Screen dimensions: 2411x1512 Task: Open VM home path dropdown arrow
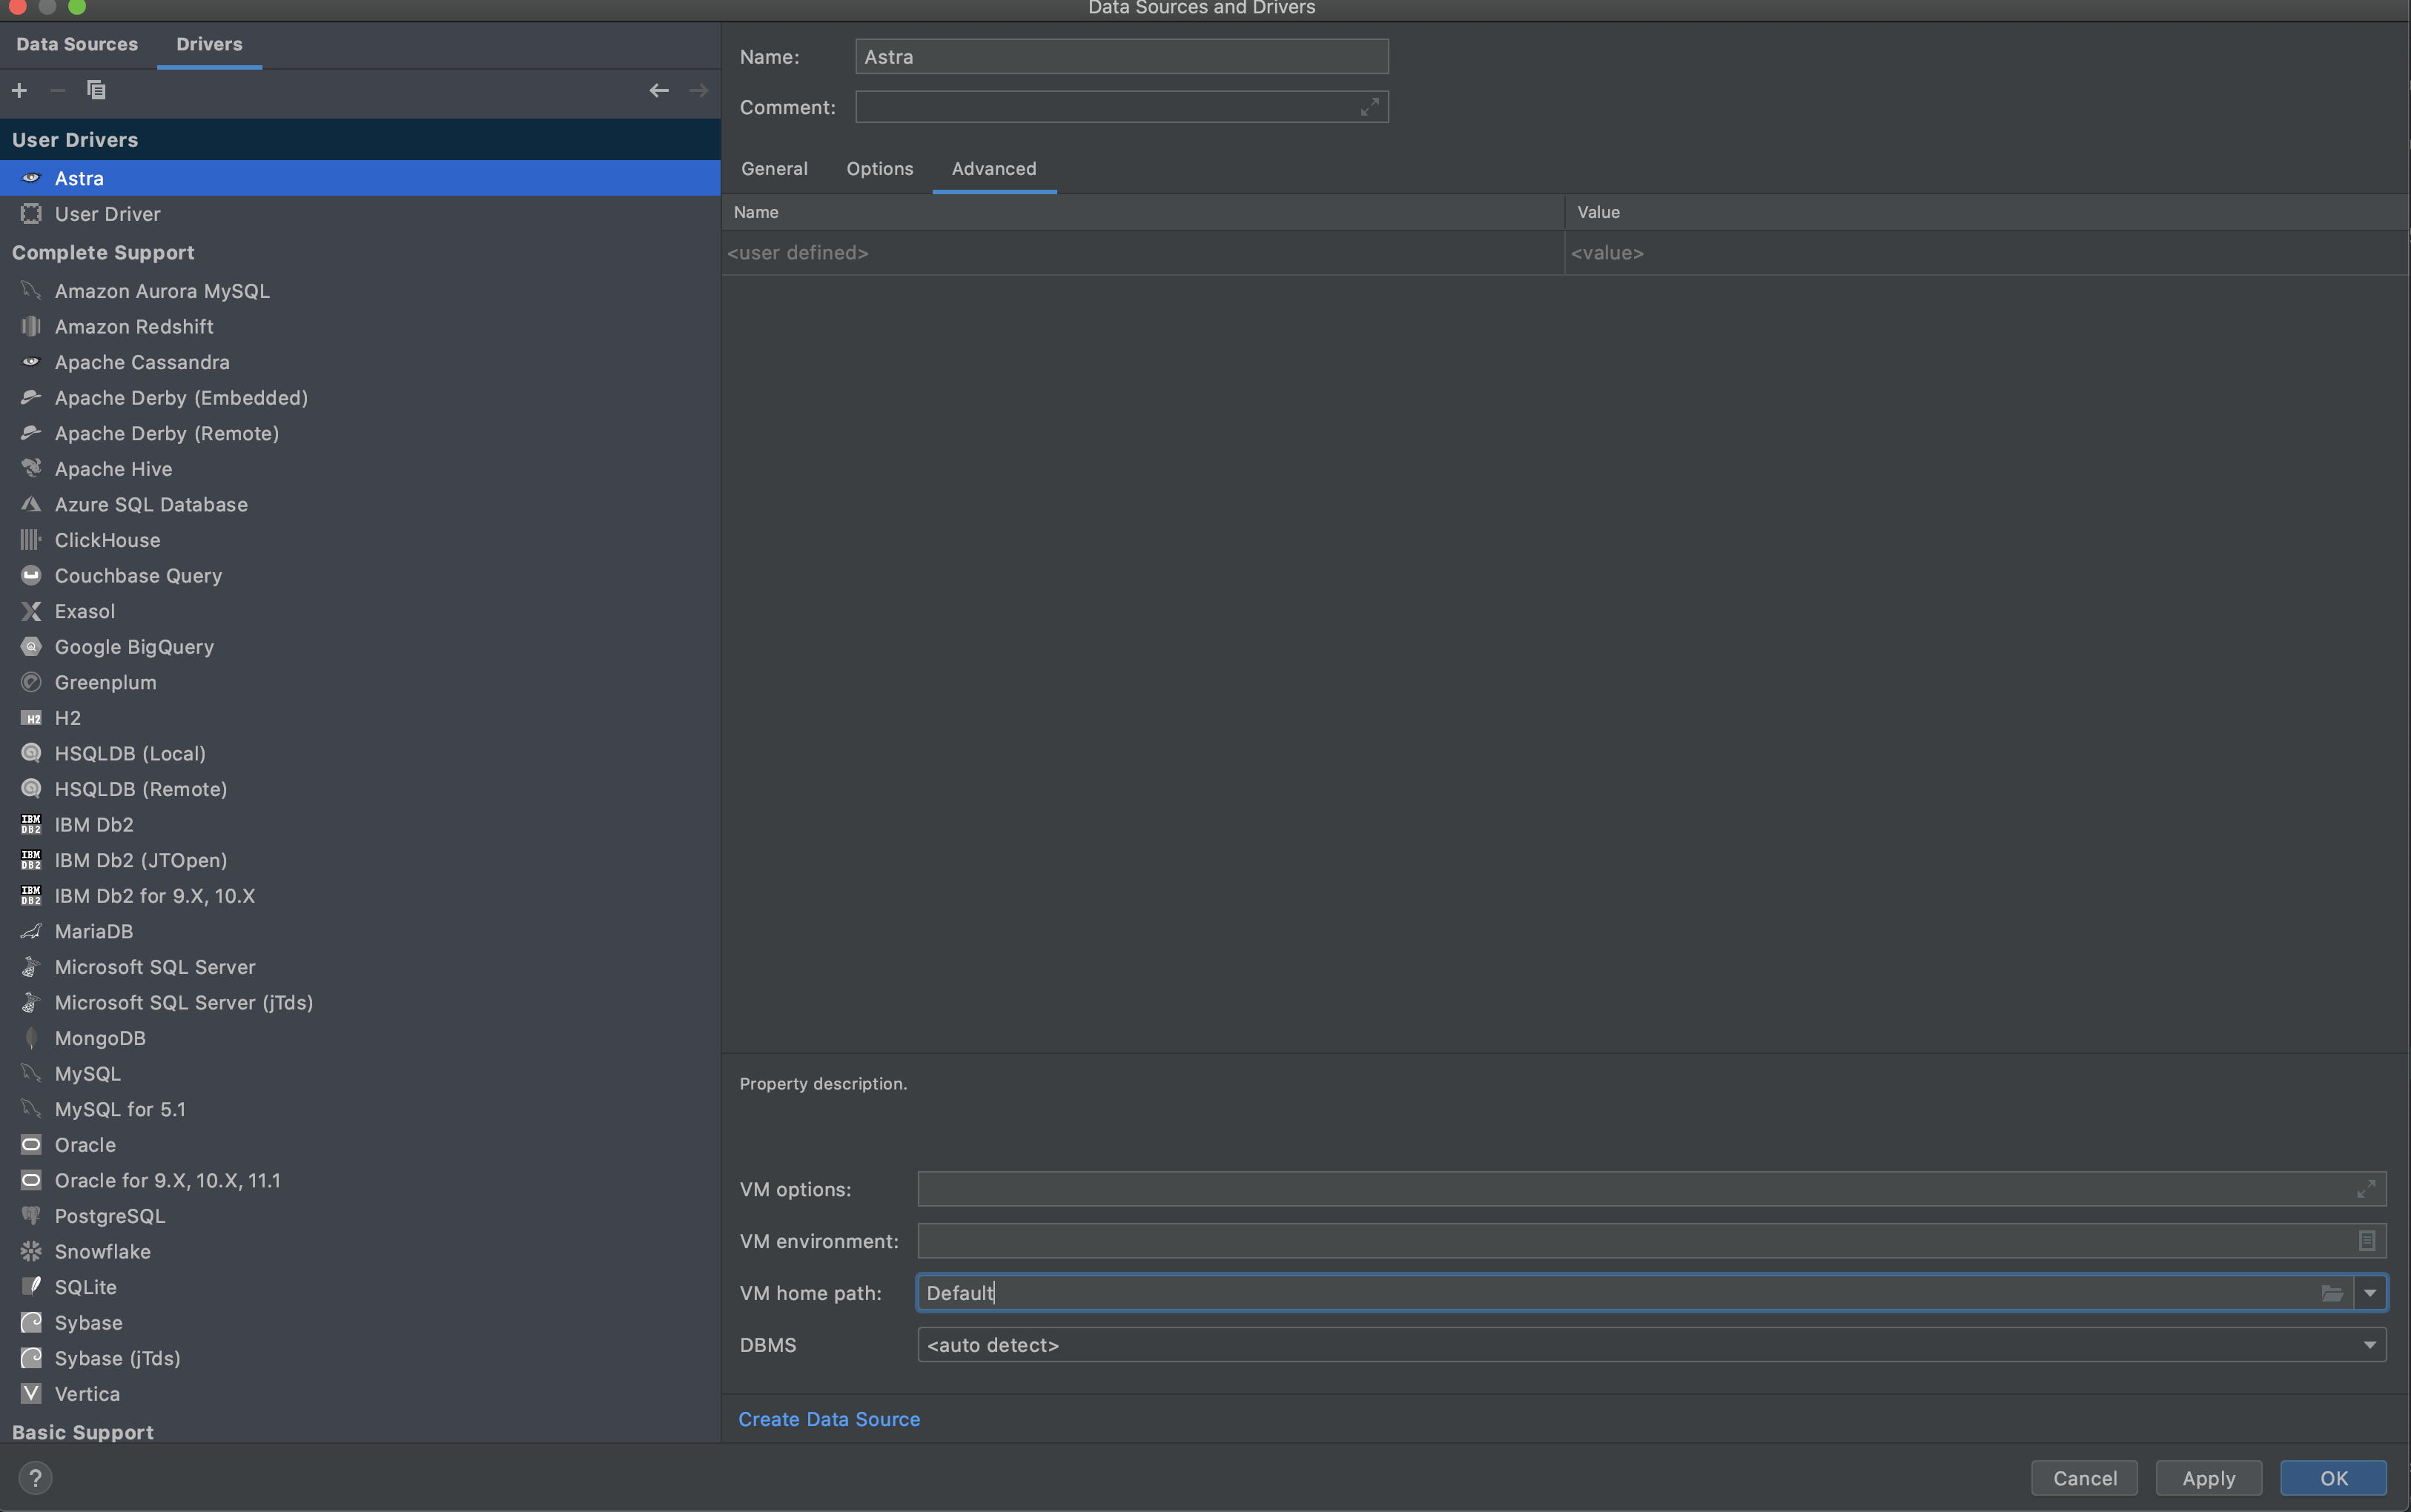(x=2369, y=1293)
